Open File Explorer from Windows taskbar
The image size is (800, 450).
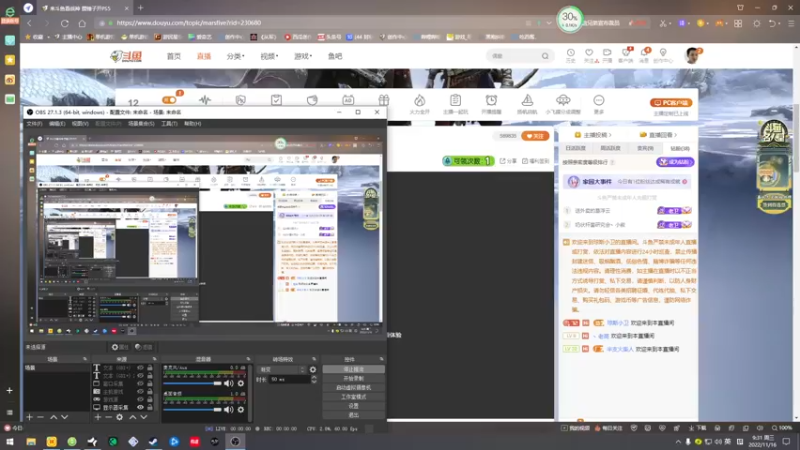pos(31,441)
